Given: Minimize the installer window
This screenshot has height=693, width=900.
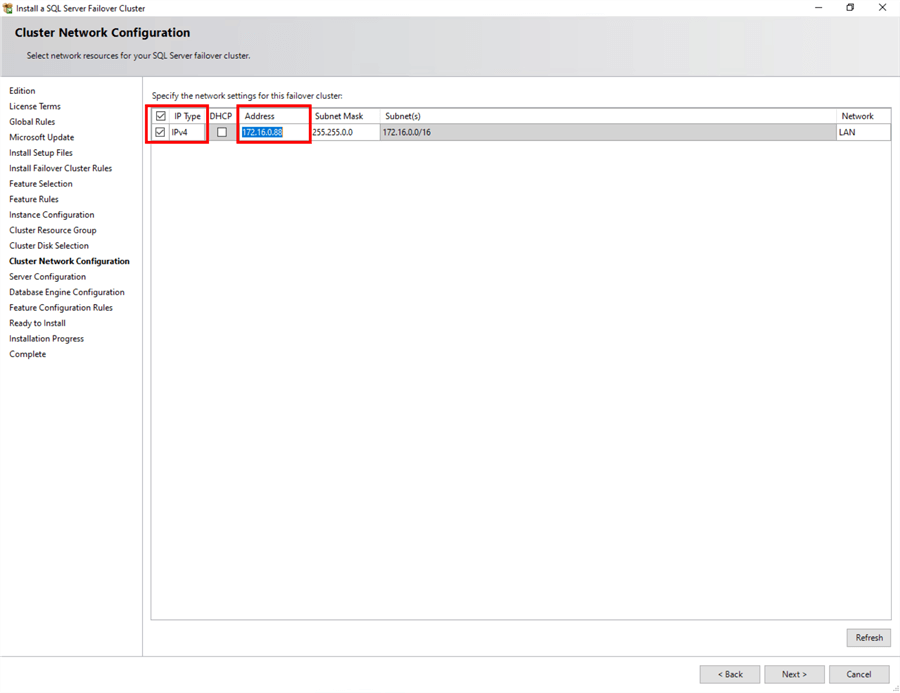Looking at the screenshot, I should click(x=818, y=7).
